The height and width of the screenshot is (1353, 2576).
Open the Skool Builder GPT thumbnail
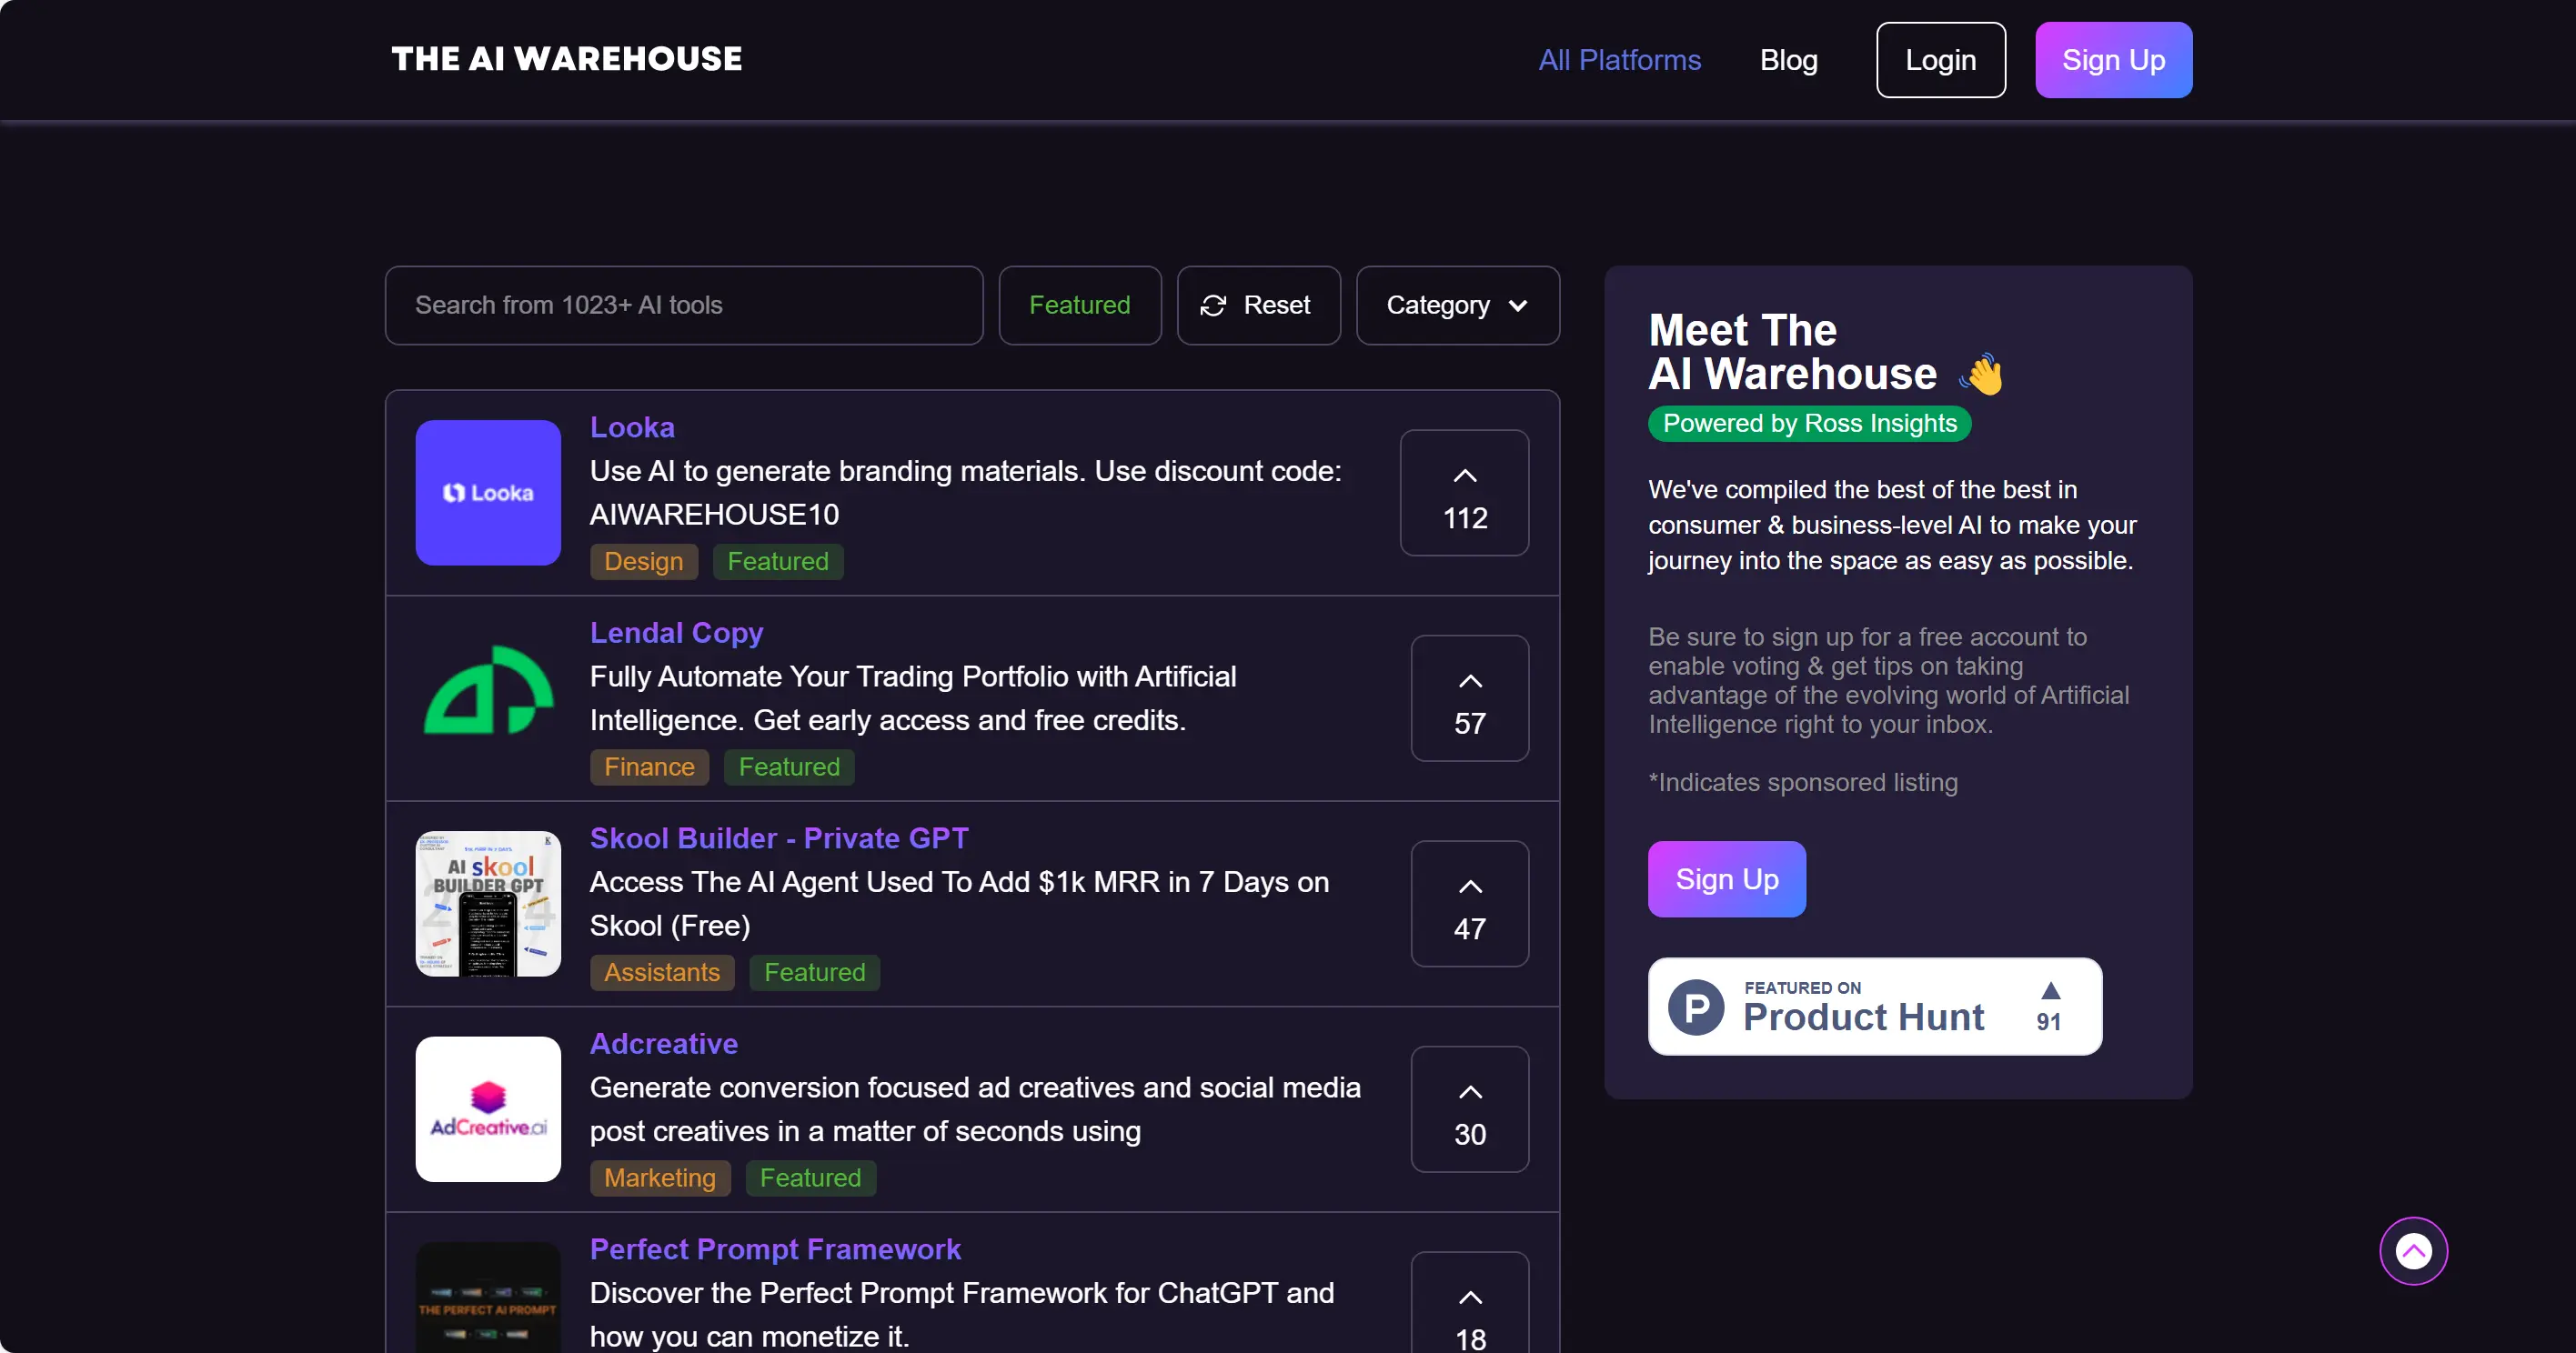pyautogui.click(x=488, y=903)
